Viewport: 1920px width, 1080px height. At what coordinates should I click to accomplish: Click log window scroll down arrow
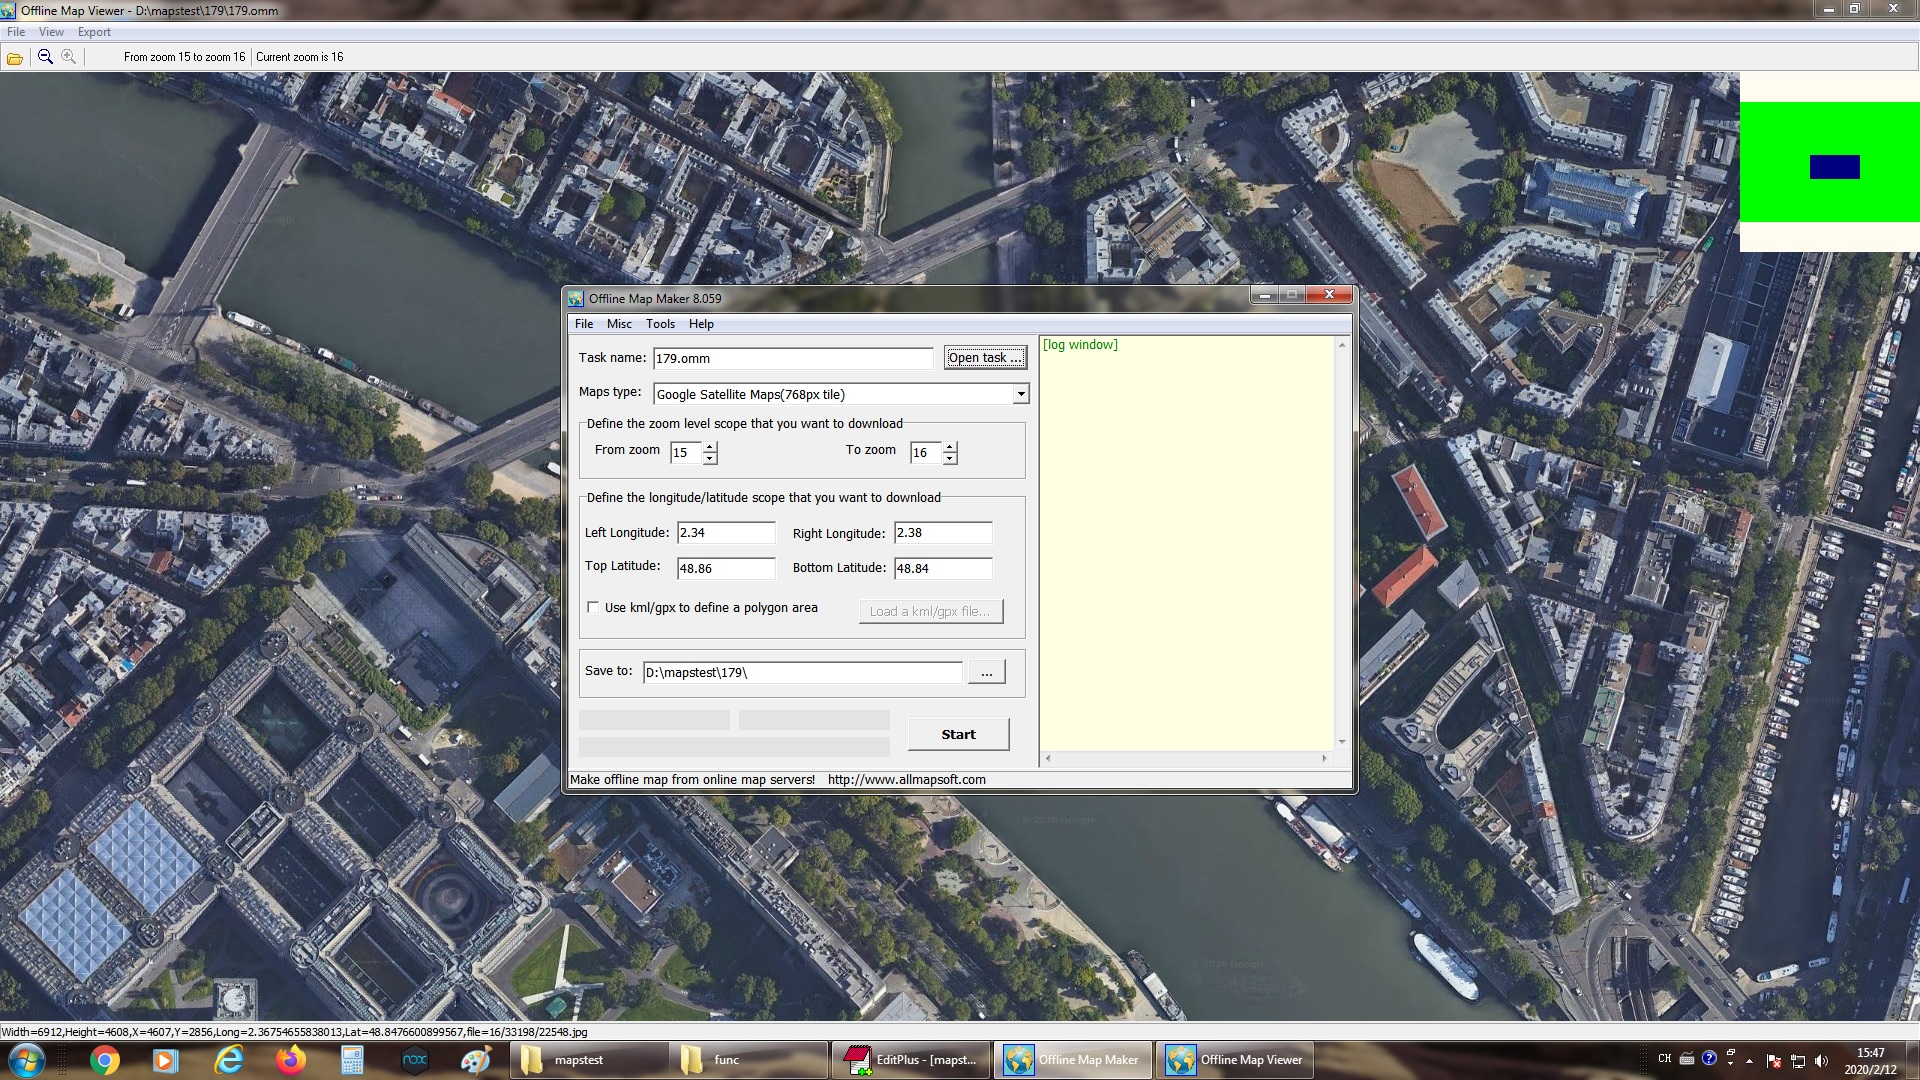pos(1342,742)
